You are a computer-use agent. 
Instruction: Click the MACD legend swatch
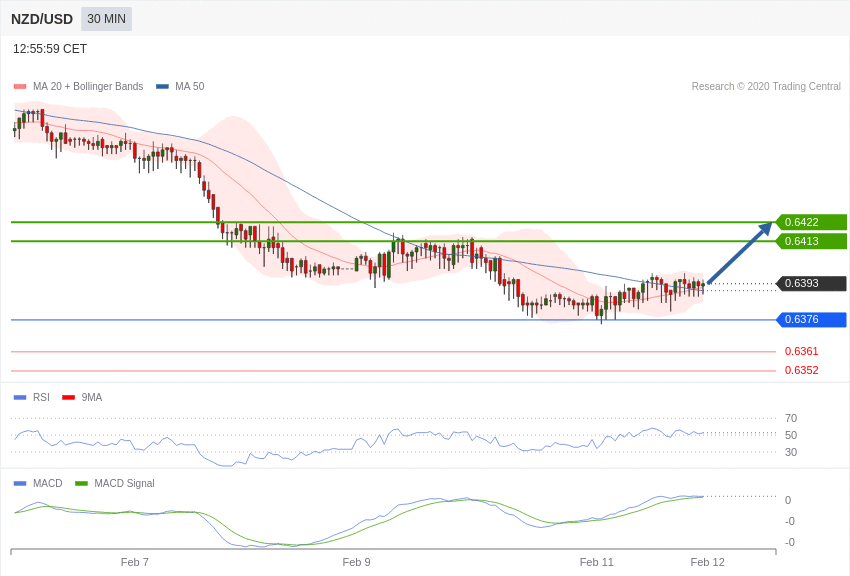pyautogui.click(x=20, y=483)
